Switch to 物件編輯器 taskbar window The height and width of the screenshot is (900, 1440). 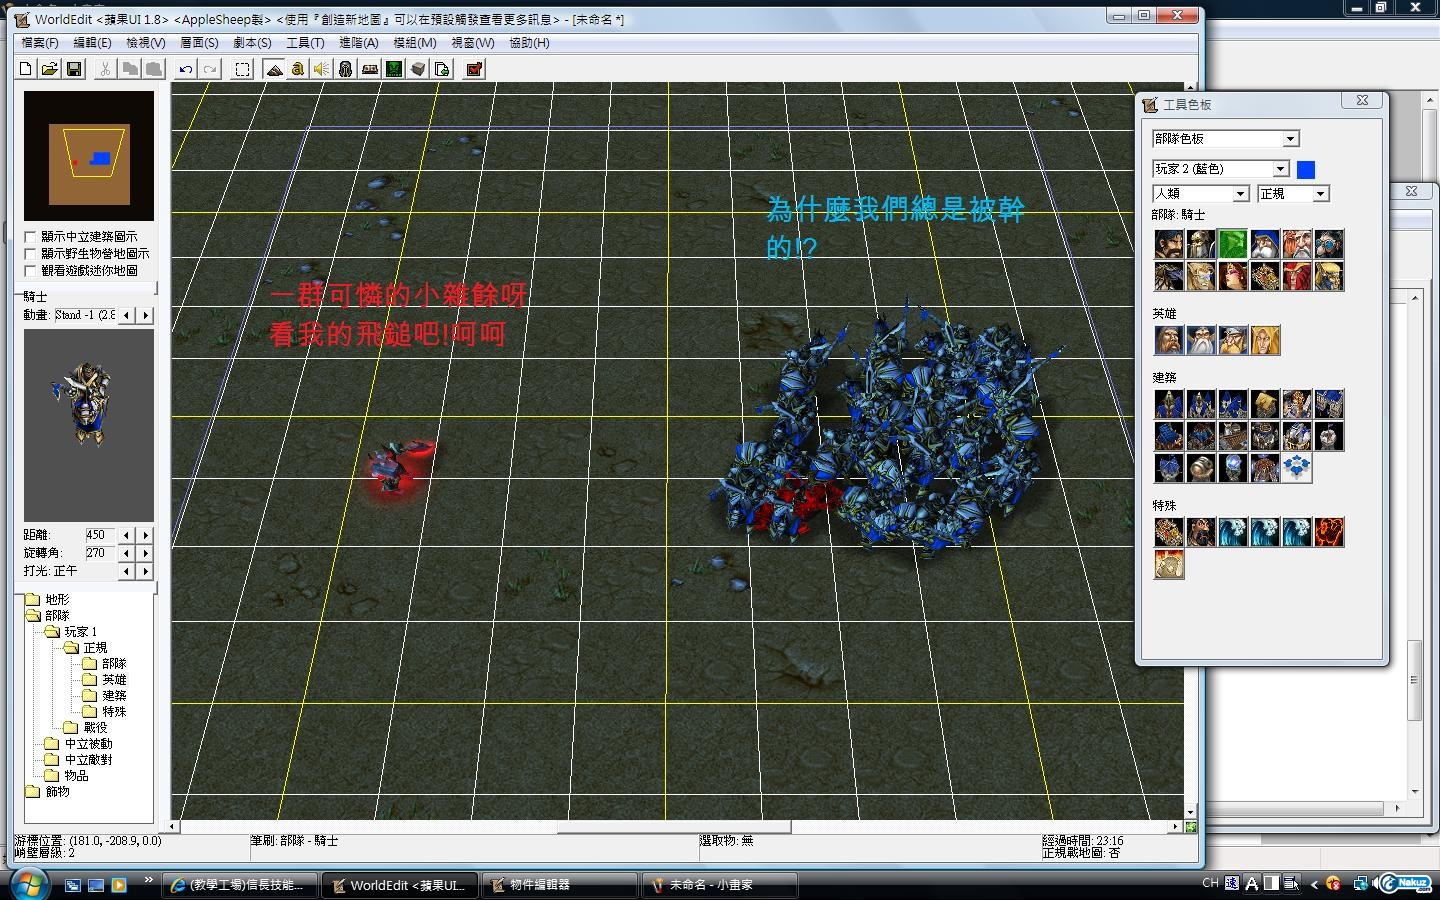click(560, 885)
